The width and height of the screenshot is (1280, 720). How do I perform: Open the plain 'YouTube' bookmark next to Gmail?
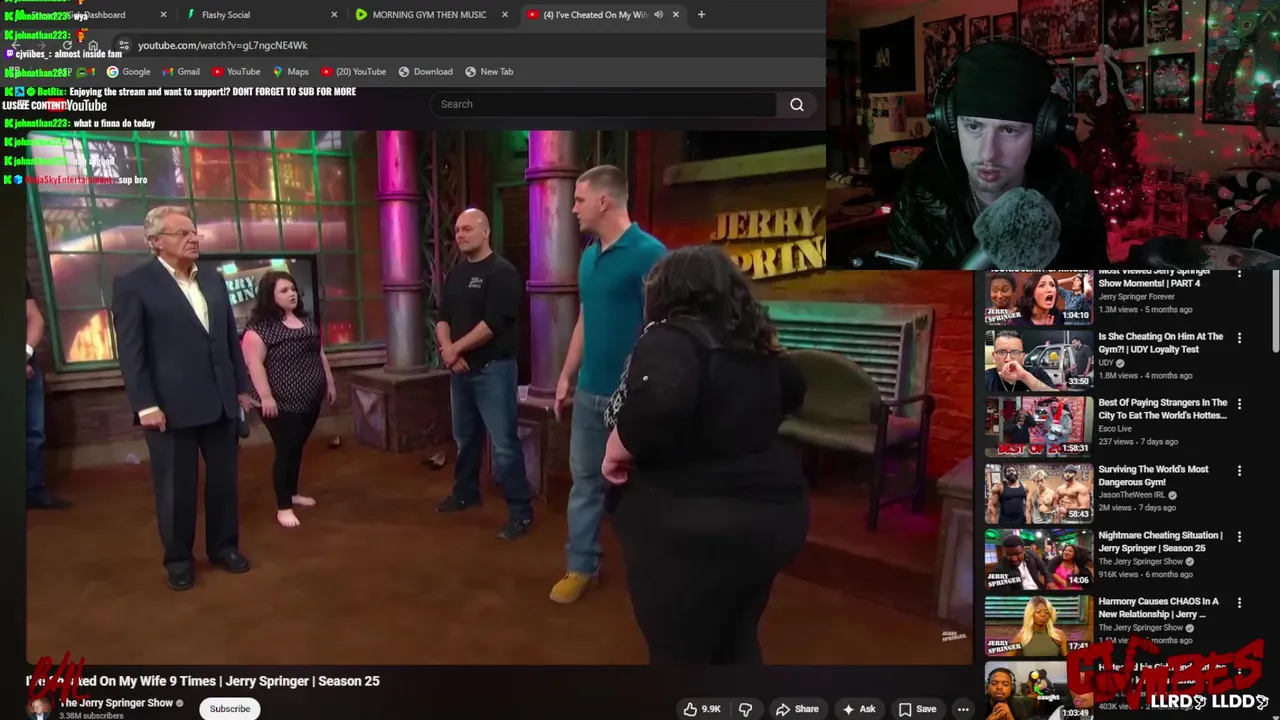(x=236, y=72)
